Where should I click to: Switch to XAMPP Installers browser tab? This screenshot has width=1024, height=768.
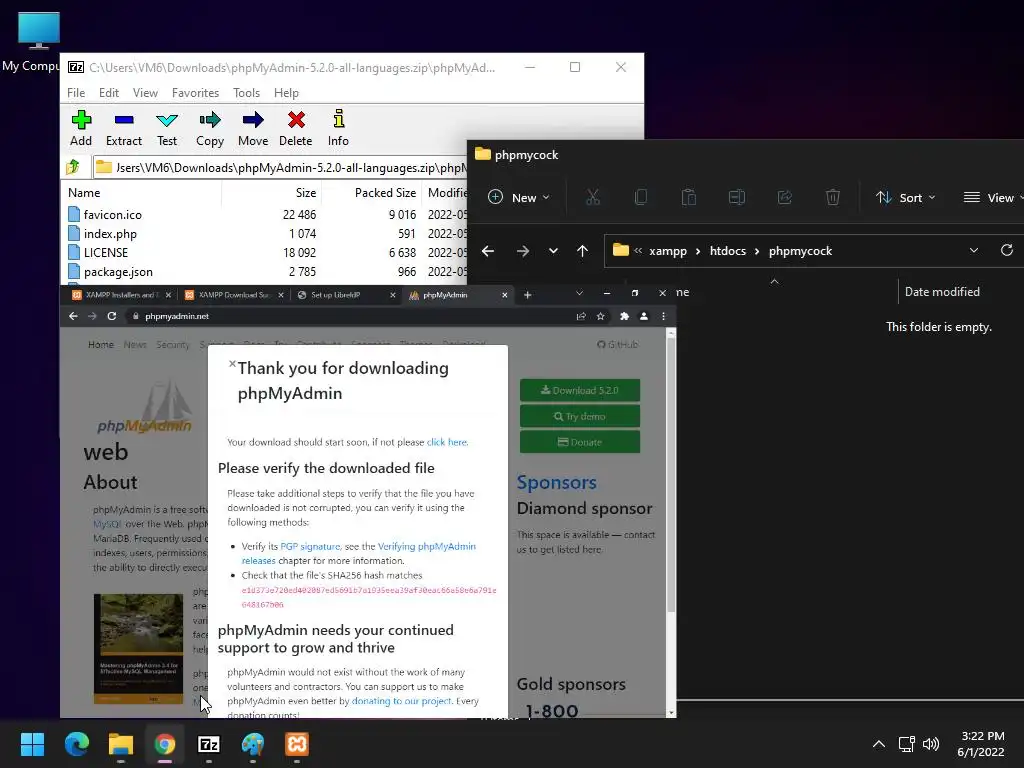121,295
